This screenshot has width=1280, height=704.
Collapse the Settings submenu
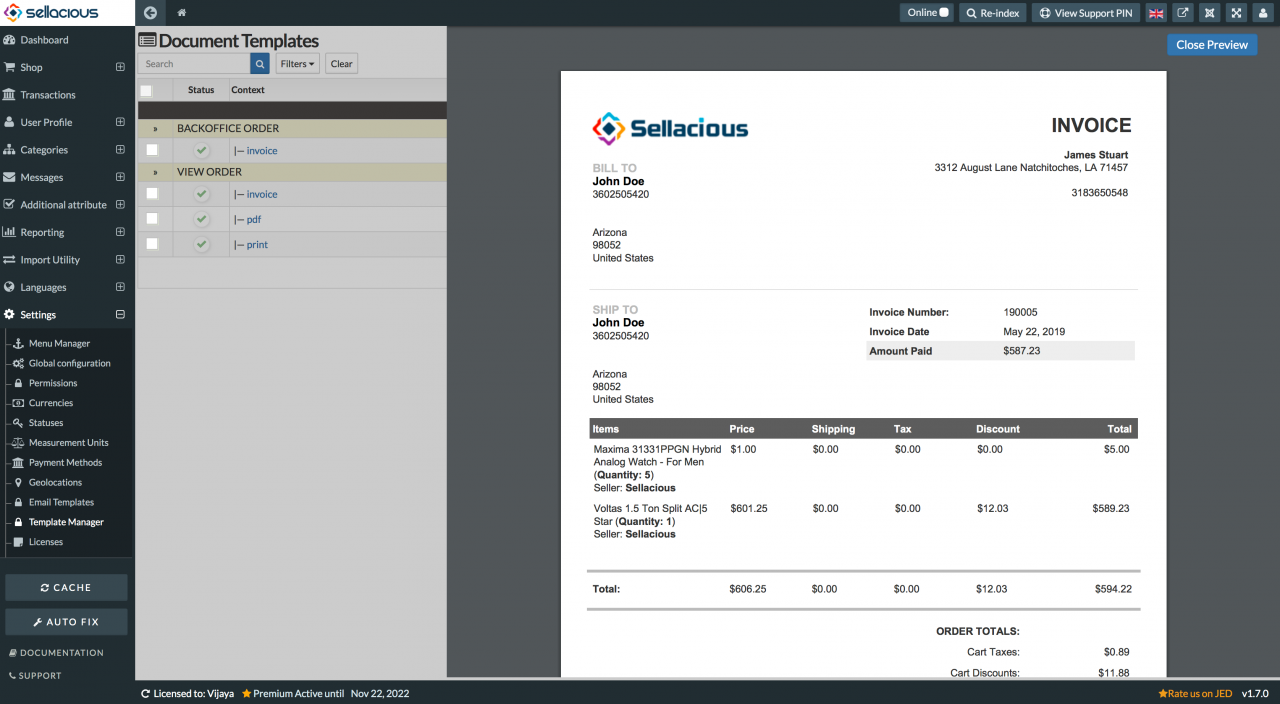pos(120,314)
